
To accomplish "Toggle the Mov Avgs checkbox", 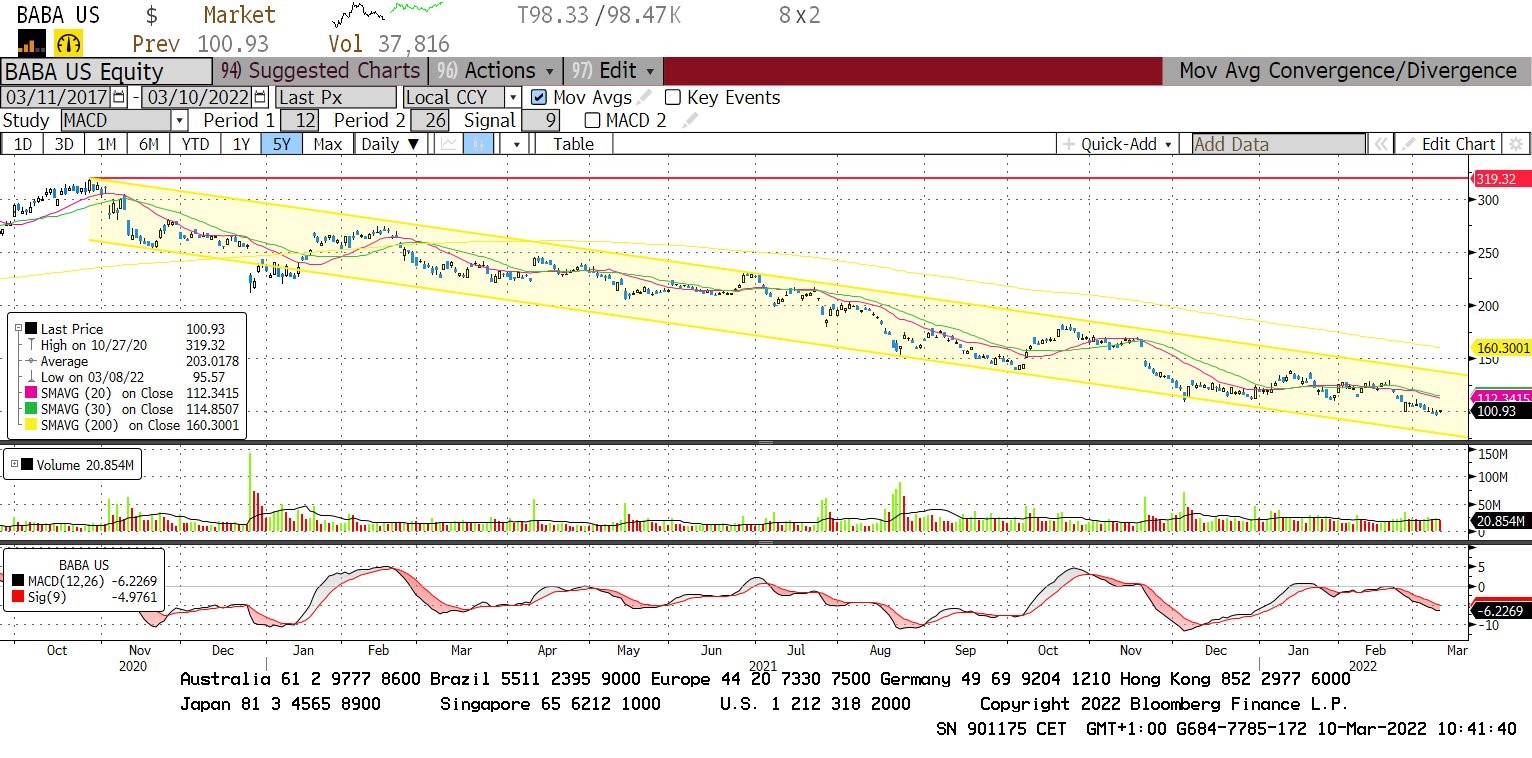I will tap(539, 97).
